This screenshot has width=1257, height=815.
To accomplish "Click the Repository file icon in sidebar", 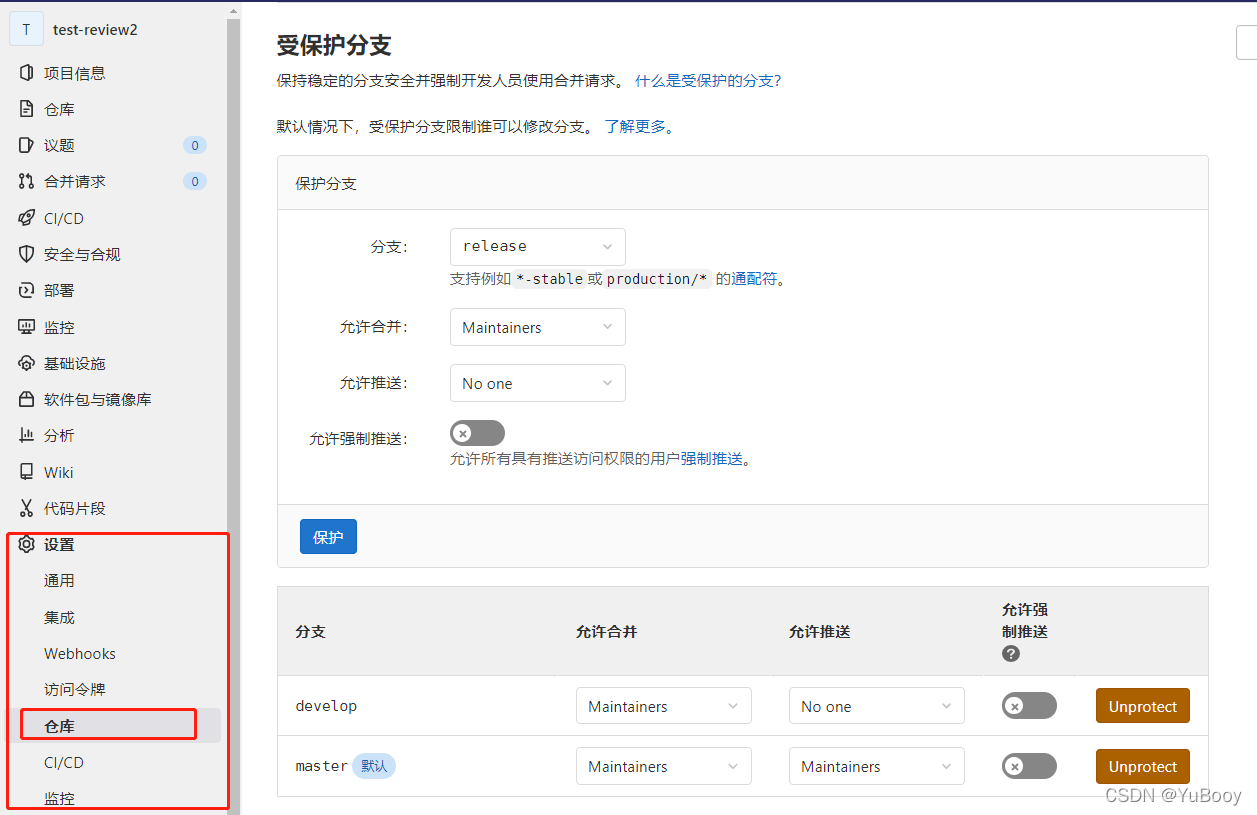I will (27, 109).
